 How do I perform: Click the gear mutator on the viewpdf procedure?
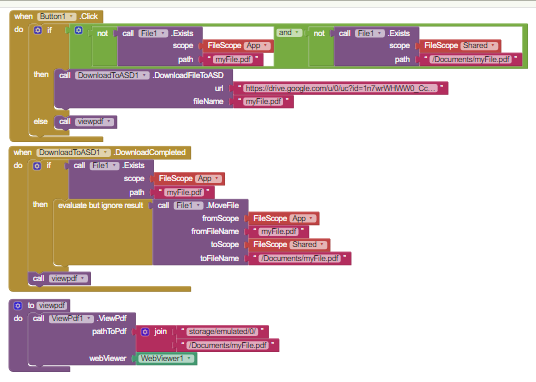point(17,305)
